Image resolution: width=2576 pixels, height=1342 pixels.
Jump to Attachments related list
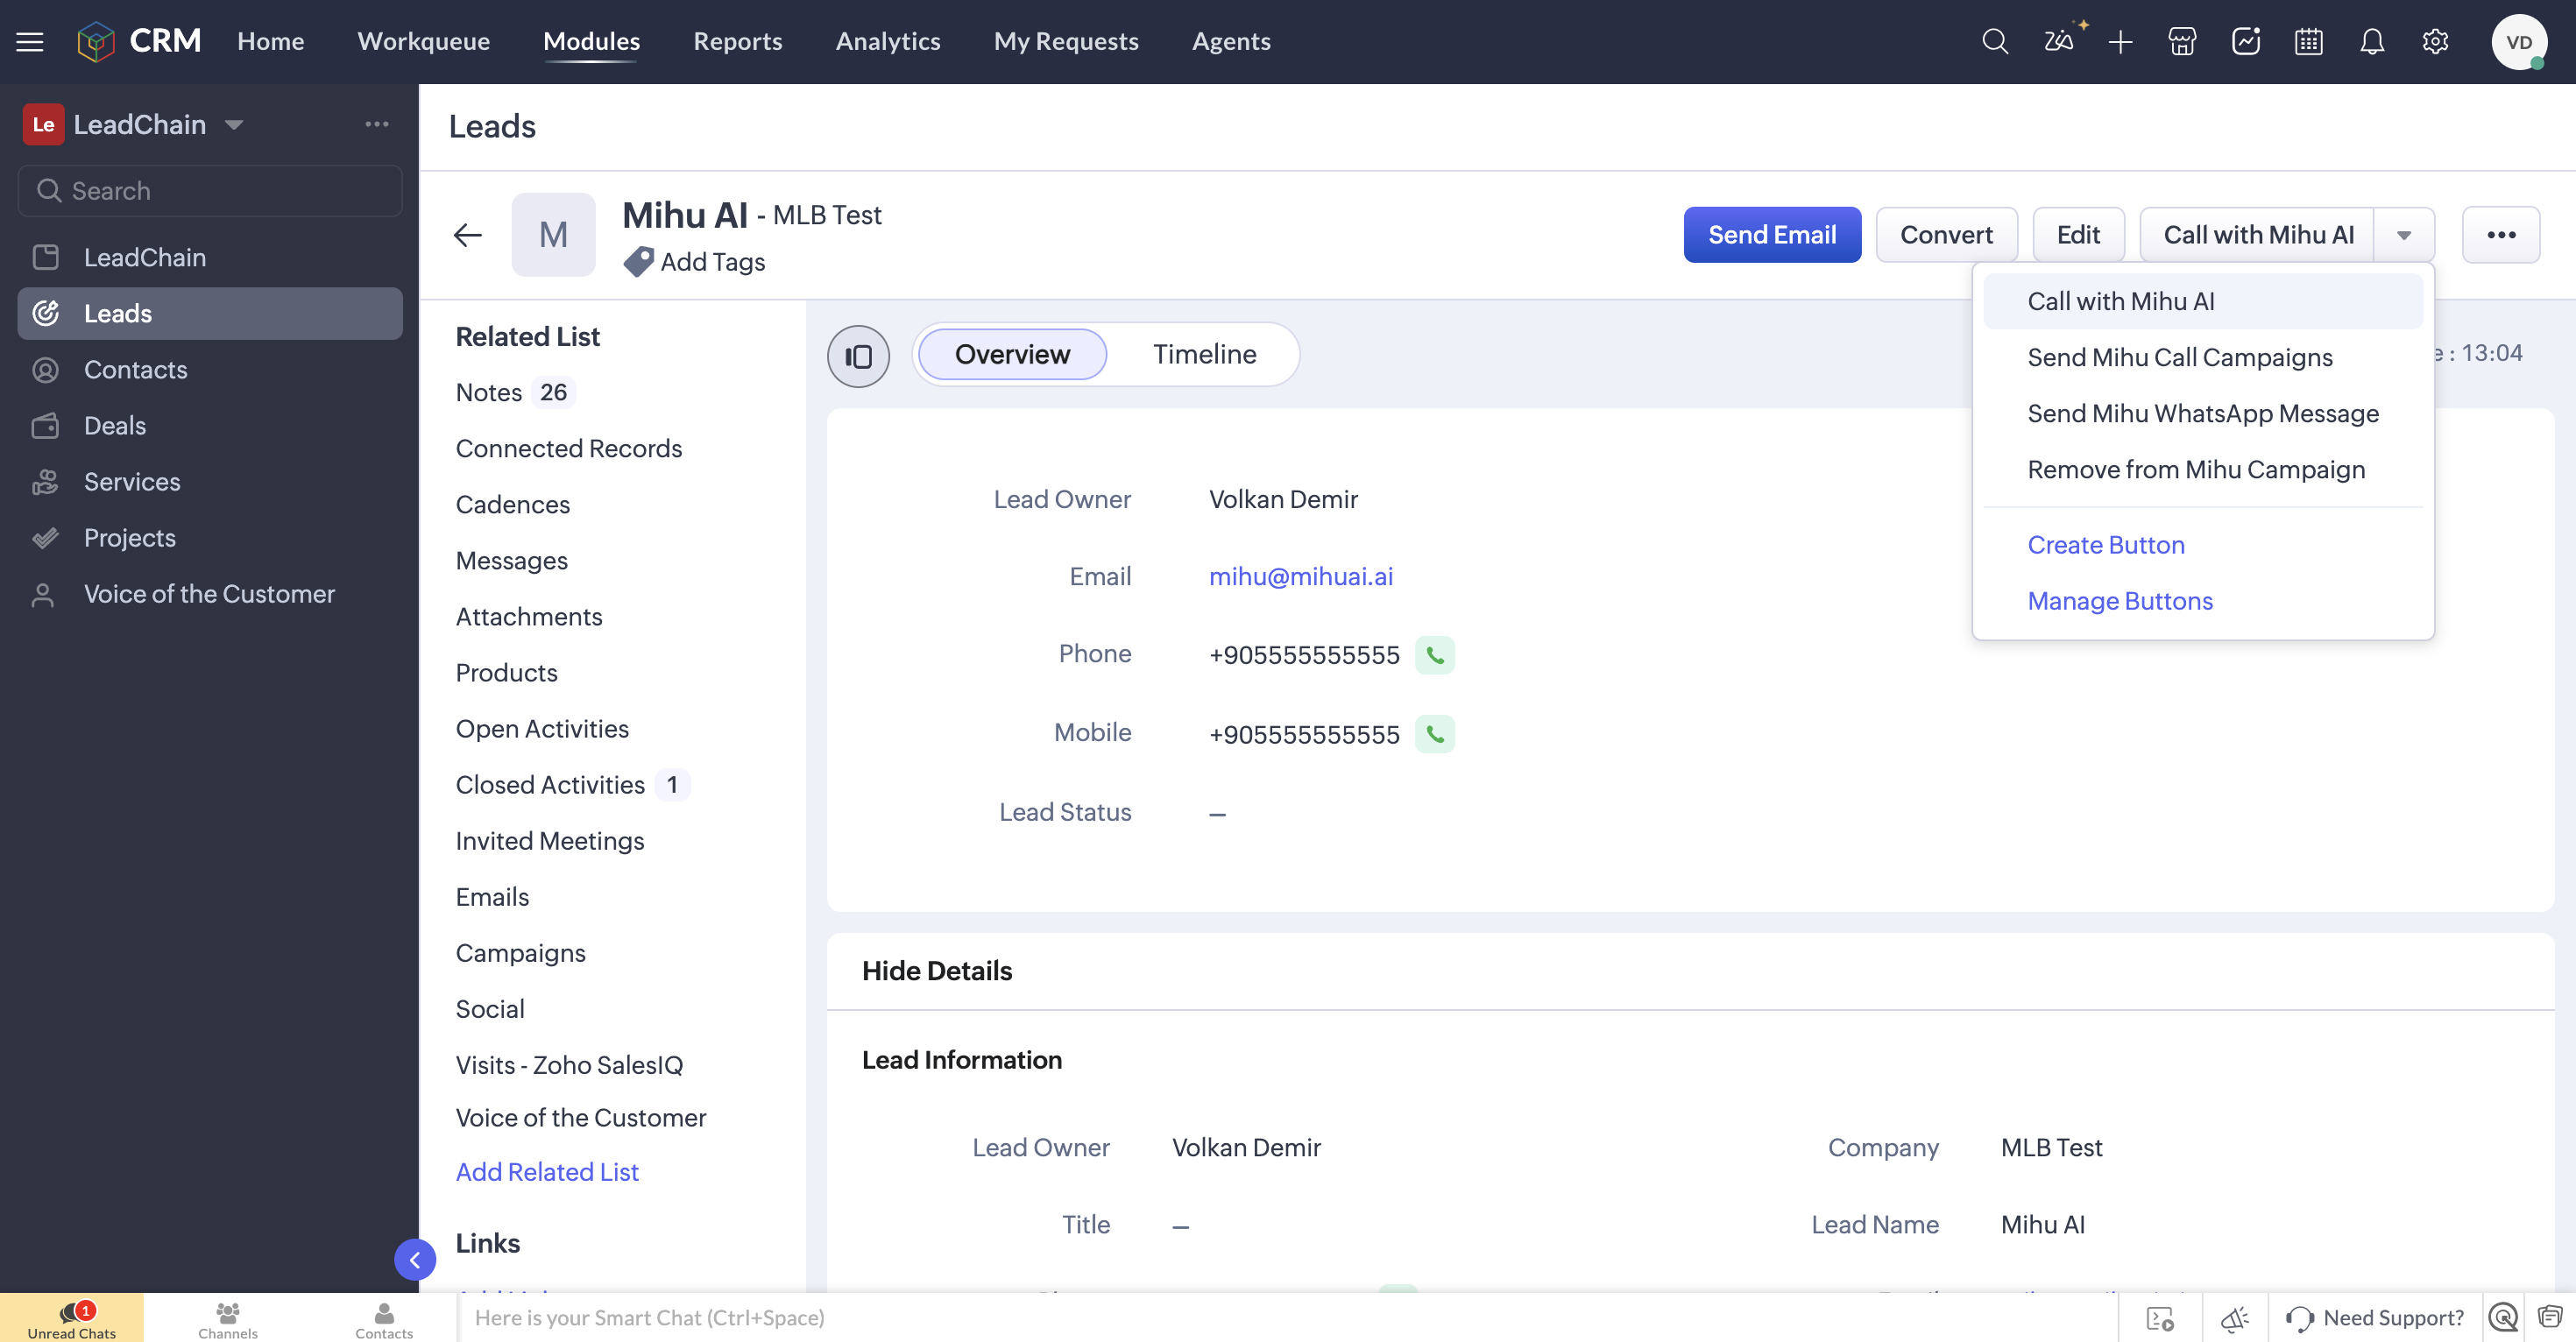pyautogui.click(x=529, y=617)
